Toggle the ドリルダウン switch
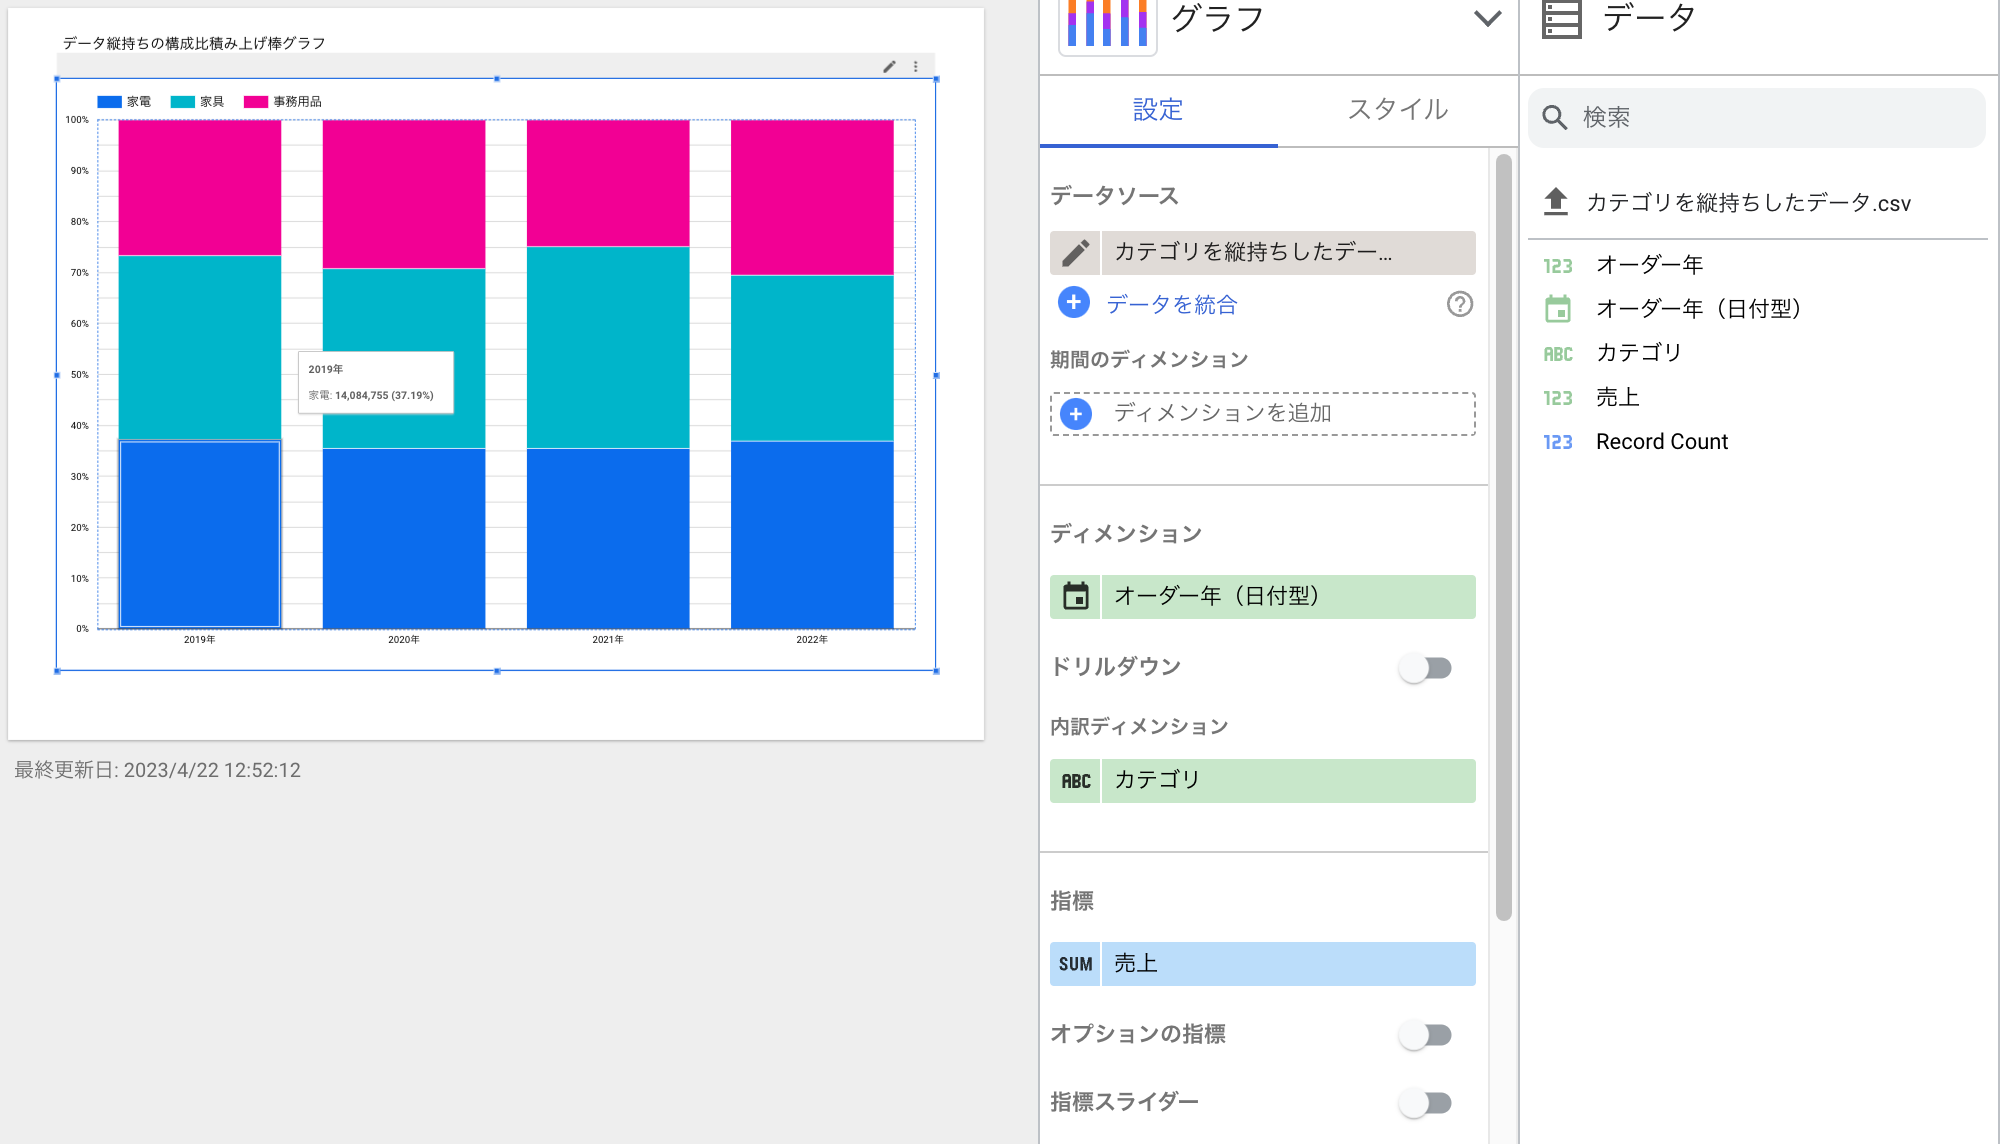Image resolution: width=2002 pixels, height=1144 pixels. [x=1426, y=668]
